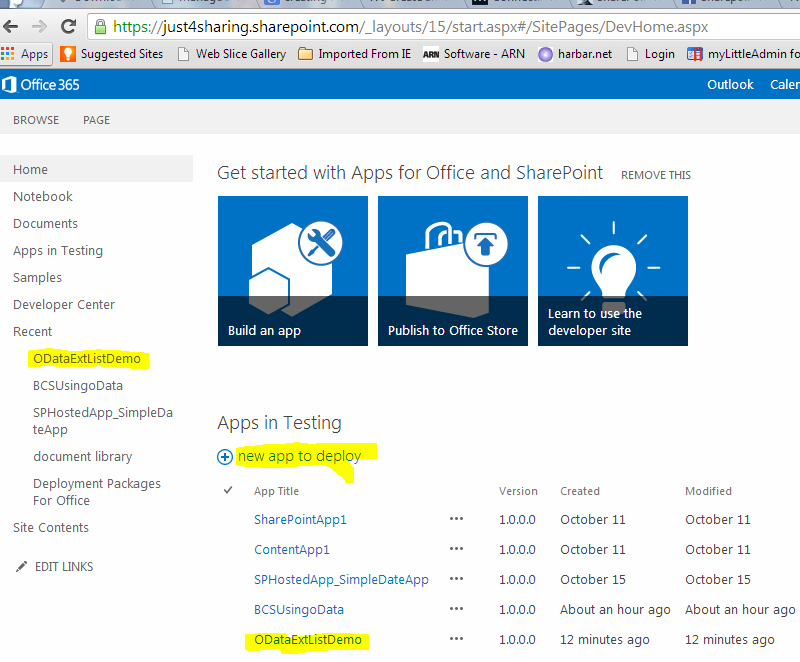Image resolution: width=800 pixels, height=662 pixels.
Task: Open the Publish to Office Store tile
Action: 453,271
